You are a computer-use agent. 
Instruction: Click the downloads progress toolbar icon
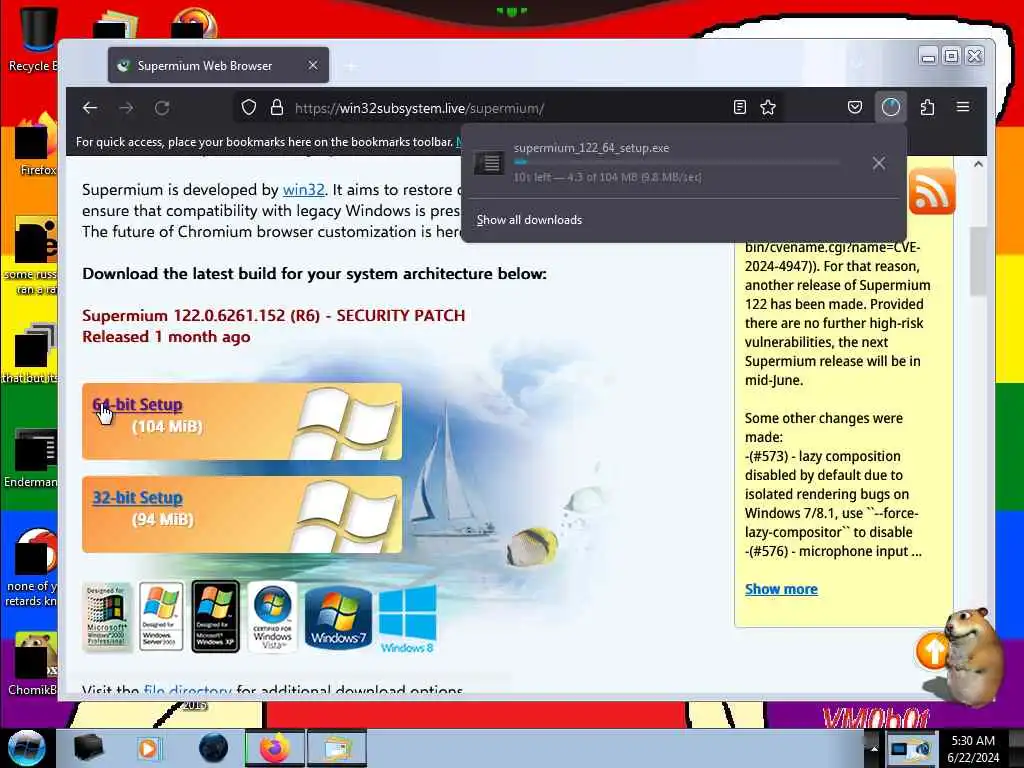coord(891,107)
